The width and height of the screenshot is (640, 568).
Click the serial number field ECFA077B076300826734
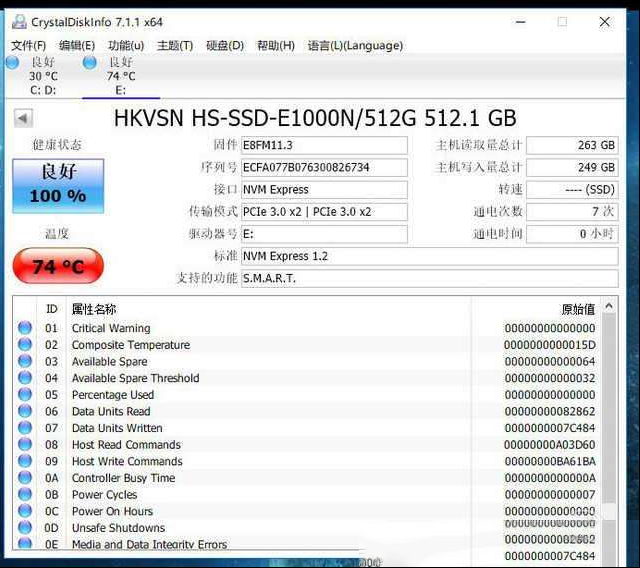coord(324,167)
